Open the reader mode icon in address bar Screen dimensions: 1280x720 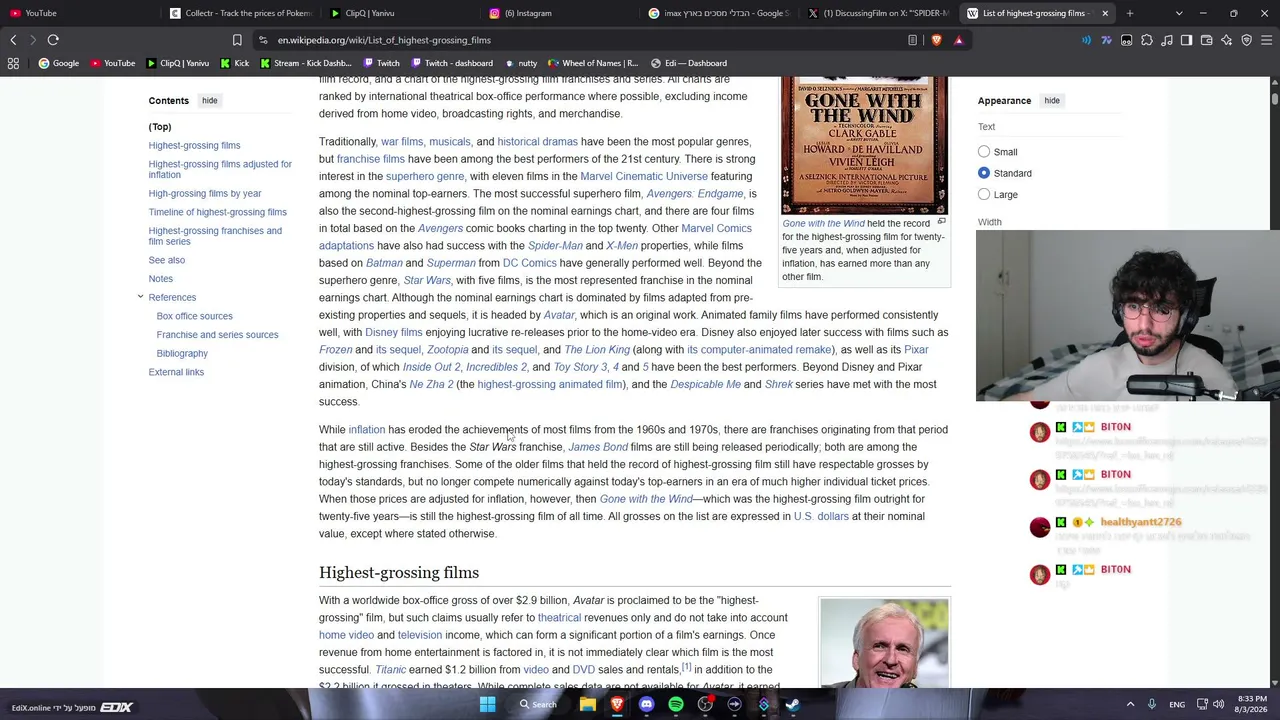pos(912,40)
